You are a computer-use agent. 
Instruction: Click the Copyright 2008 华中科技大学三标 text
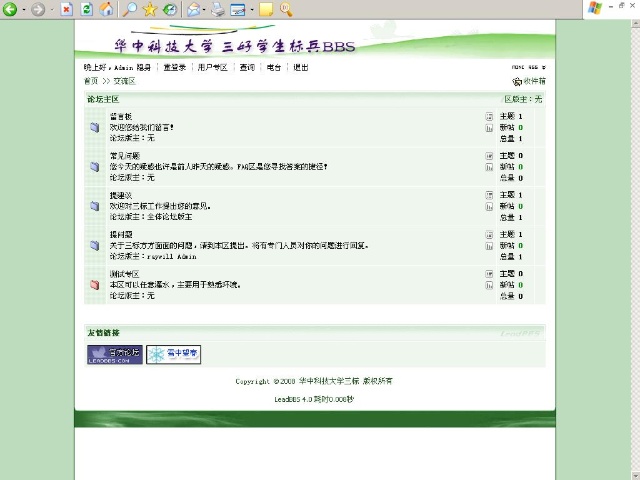coord(314,381)
